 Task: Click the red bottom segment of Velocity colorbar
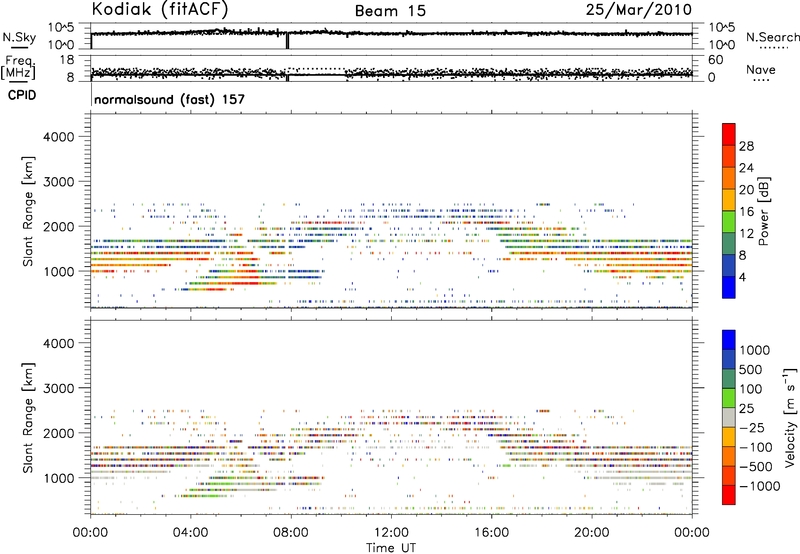(x=729, y=495)
